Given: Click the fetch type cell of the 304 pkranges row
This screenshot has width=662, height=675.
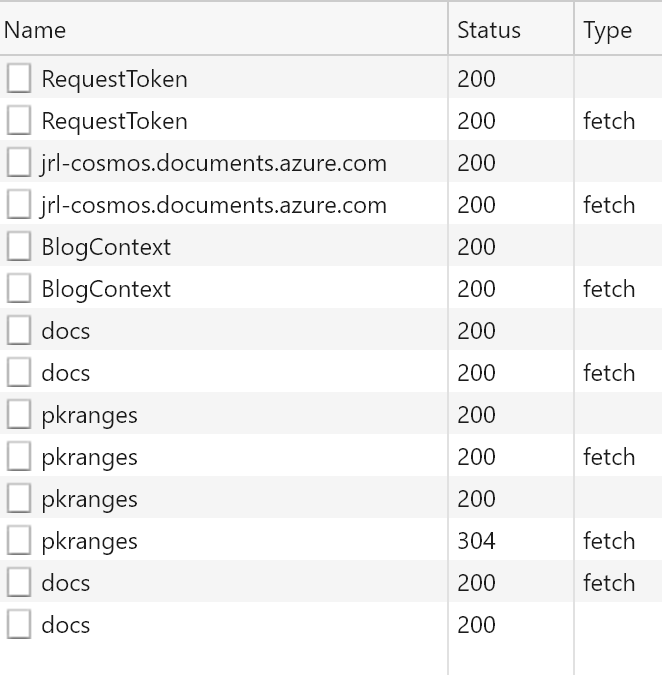Looking at the screenshot, I should click(609, 541).
